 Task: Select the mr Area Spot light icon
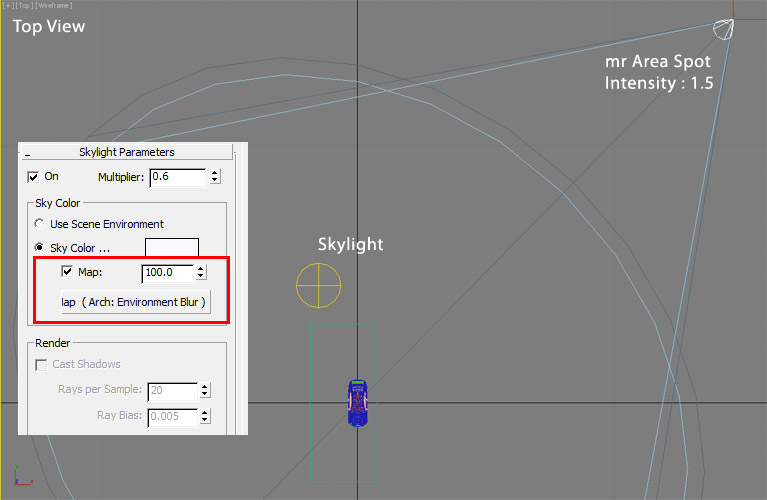click(x=723, y=29)
